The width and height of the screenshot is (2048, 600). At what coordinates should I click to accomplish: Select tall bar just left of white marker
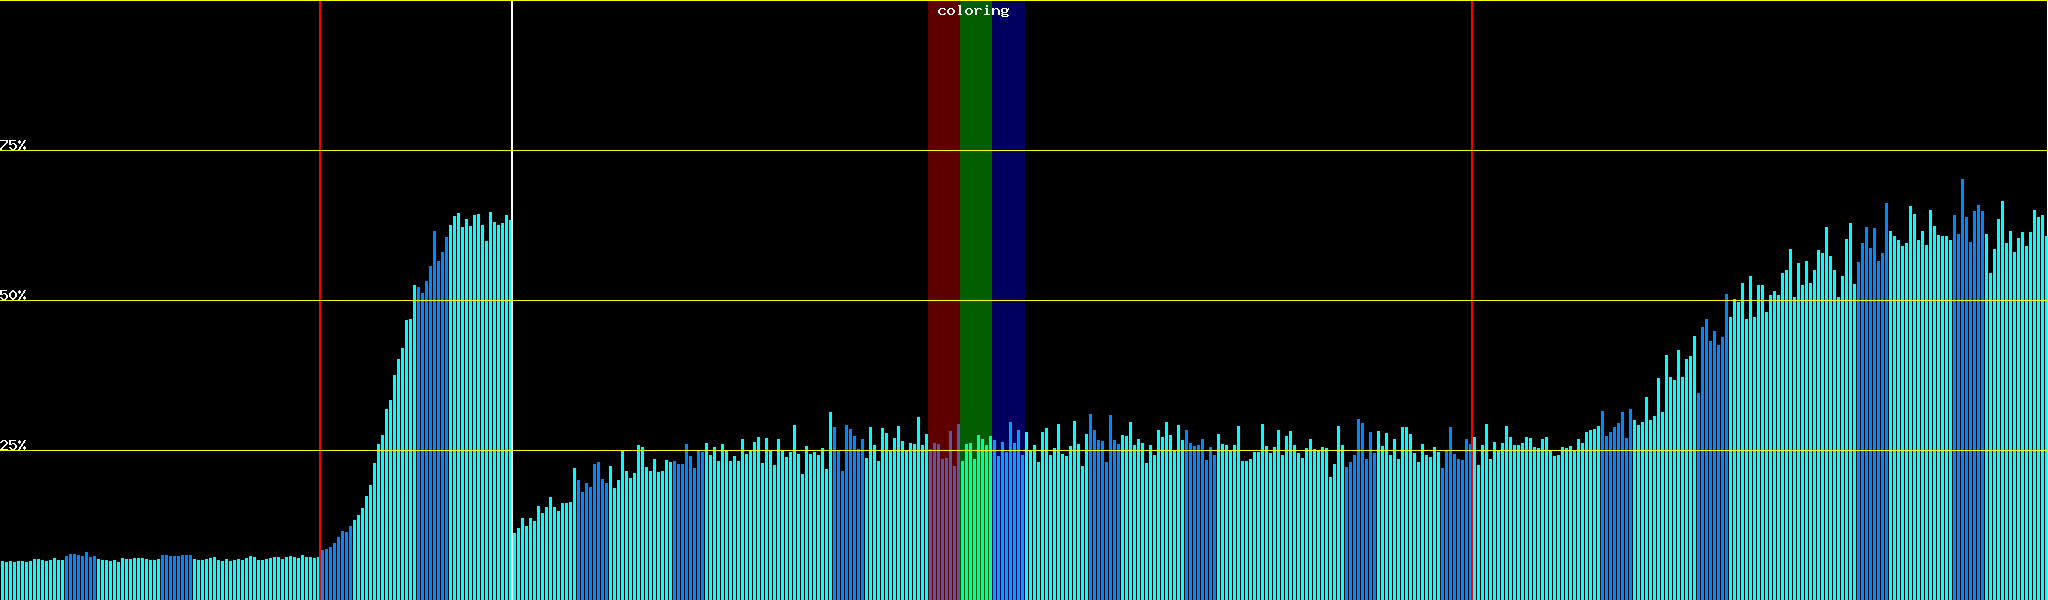click(x=507, y=400)
